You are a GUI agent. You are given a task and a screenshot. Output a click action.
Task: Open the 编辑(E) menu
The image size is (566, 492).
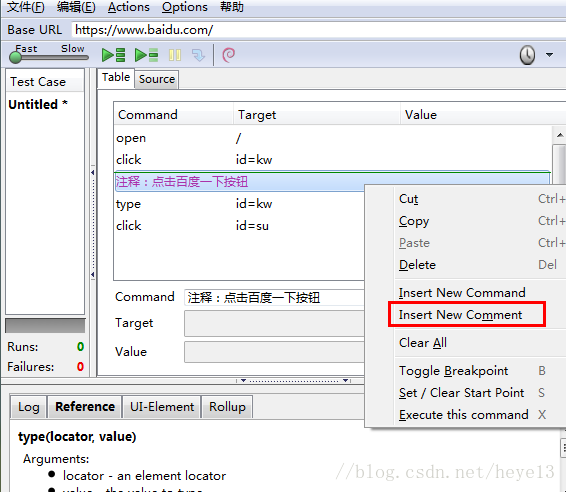pyautogui.click(x=76, y=7)
